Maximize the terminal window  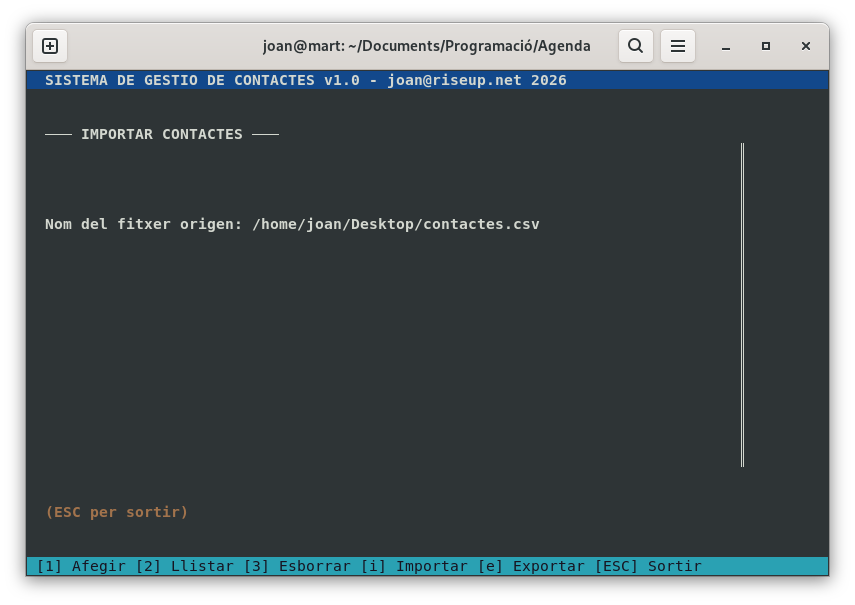766,46
